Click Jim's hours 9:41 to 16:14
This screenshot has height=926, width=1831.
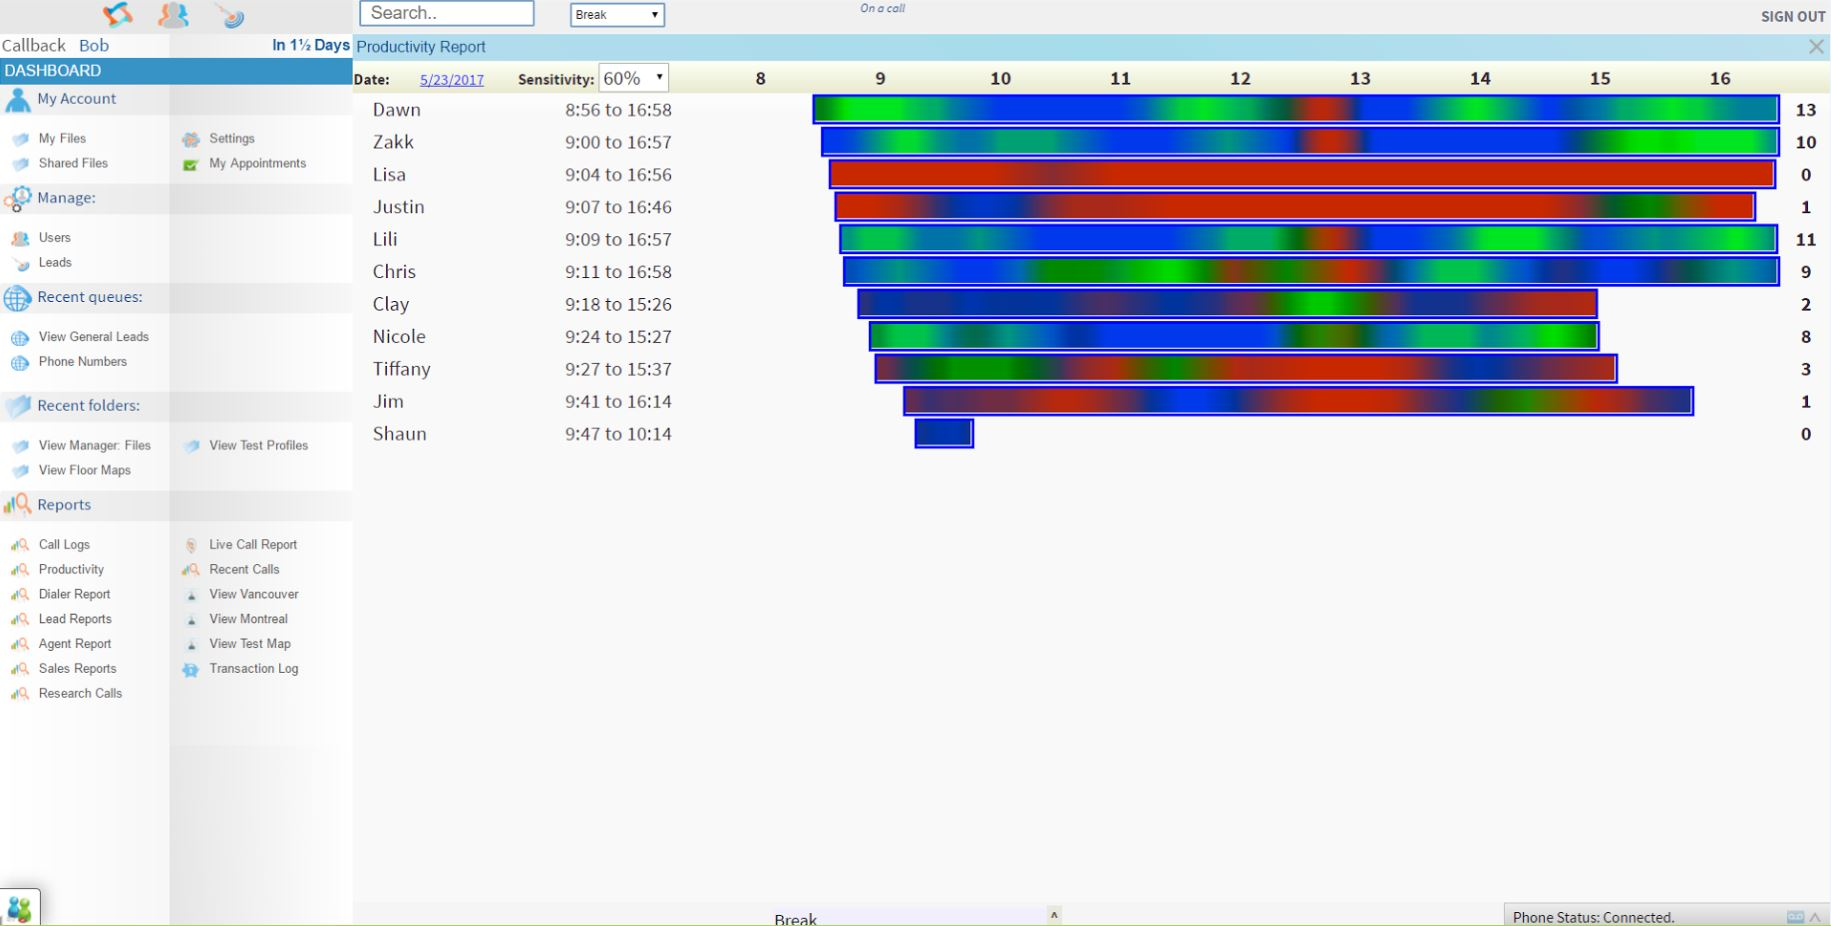[618, 402]
